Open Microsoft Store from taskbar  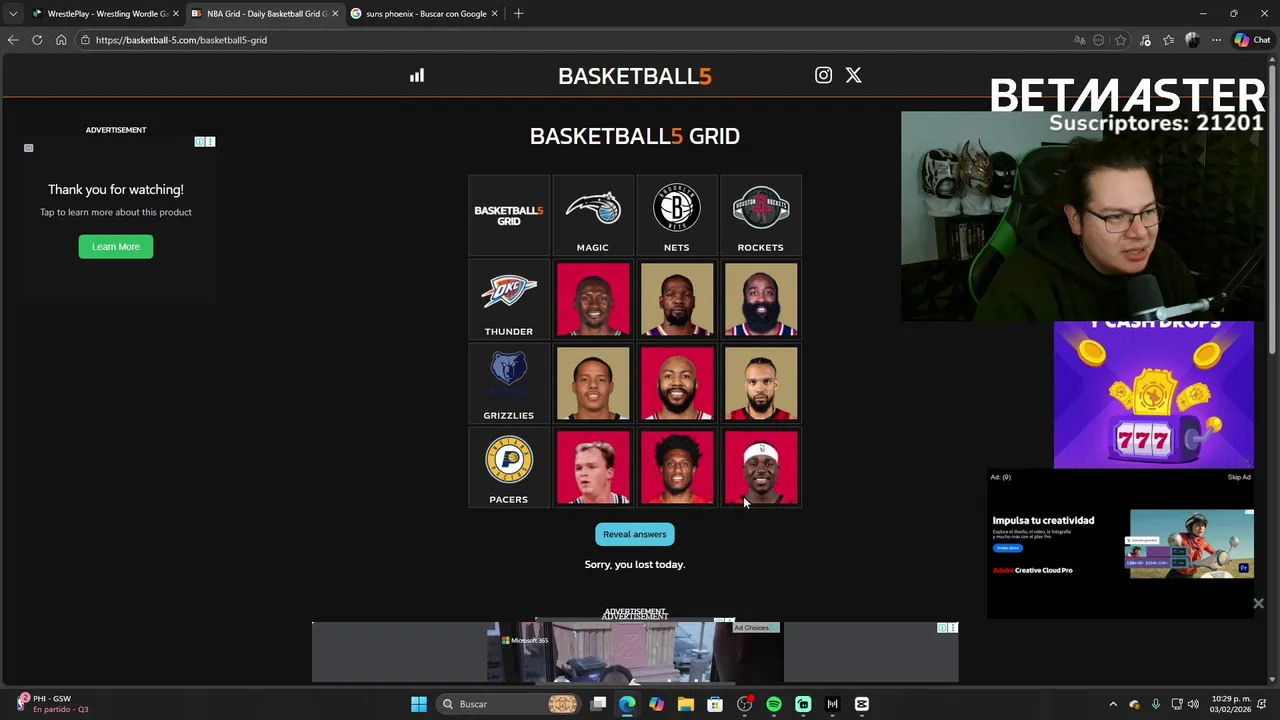point(715,704)
